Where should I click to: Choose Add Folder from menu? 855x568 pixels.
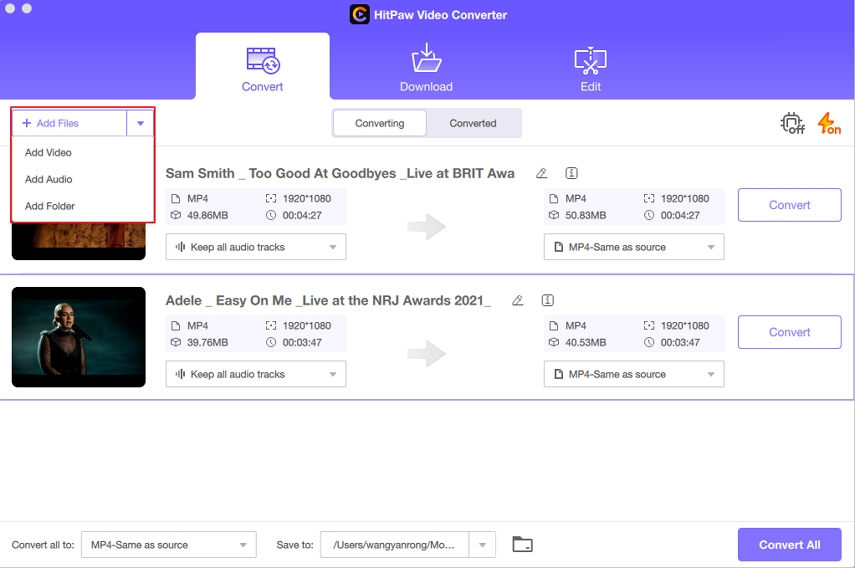coord(50,206)
